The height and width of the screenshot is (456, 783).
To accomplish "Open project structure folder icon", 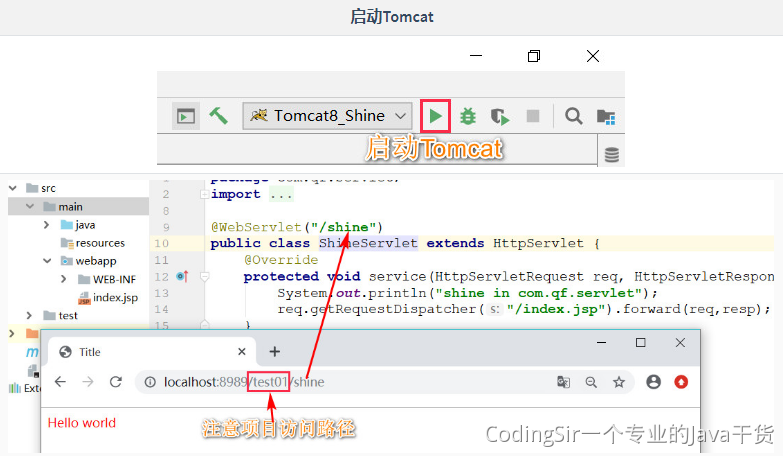I will click(x=606, y=117).
